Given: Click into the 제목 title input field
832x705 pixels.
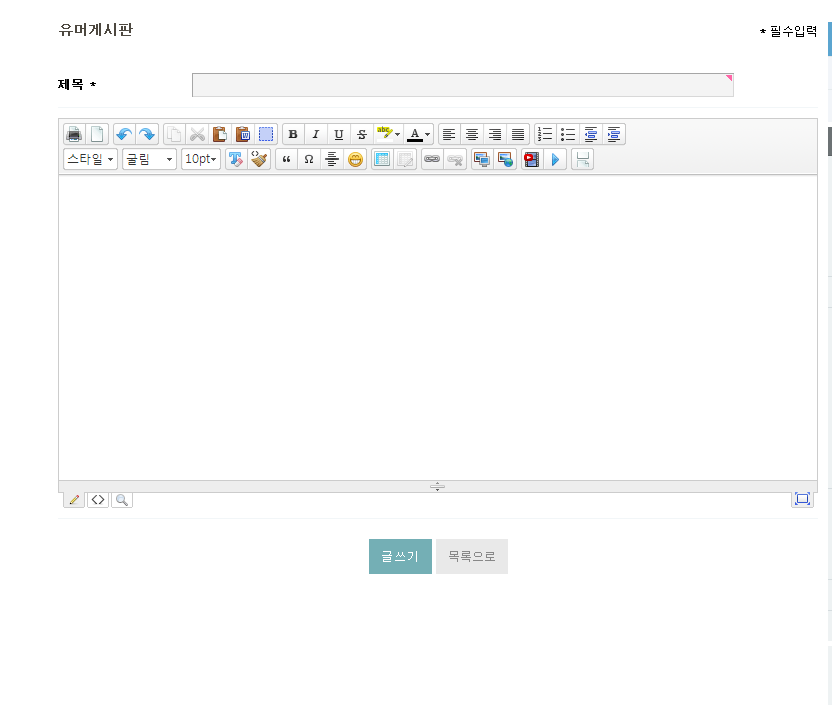Looking at the screenshot, I should coord(463,85).
